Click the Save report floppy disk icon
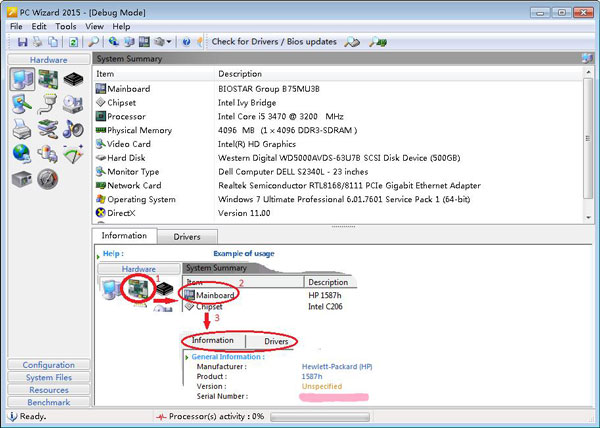The image size is (600, 428). [22, 42]
